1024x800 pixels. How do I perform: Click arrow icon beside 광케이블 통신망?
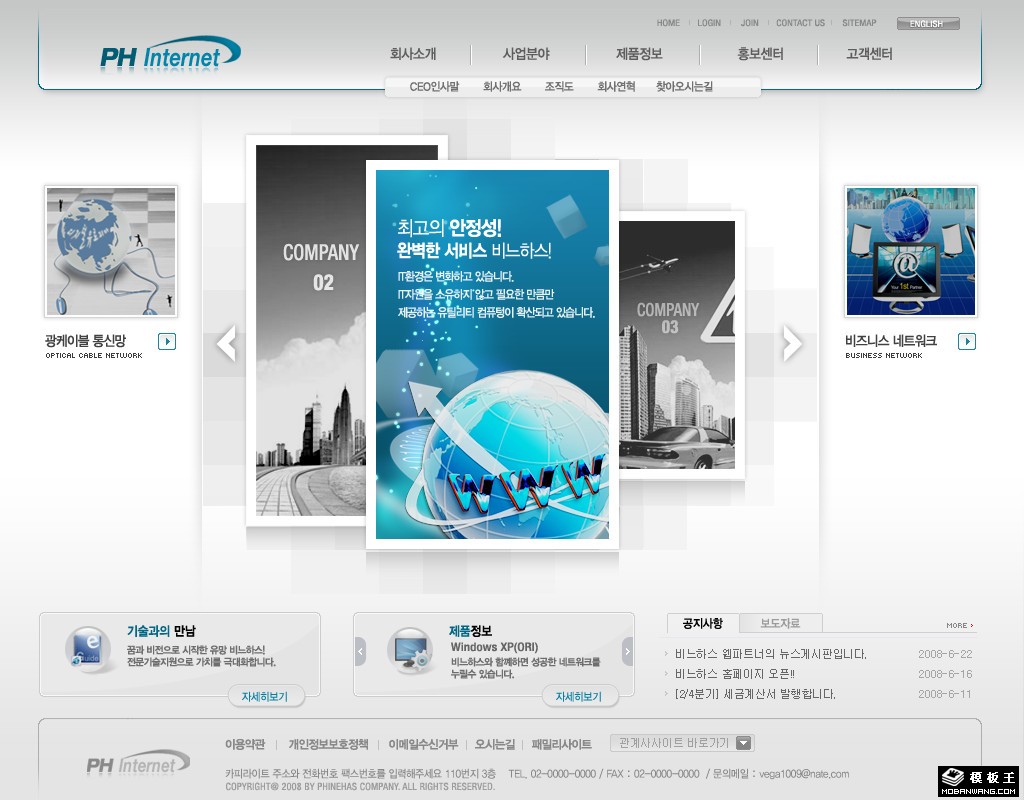167,341
